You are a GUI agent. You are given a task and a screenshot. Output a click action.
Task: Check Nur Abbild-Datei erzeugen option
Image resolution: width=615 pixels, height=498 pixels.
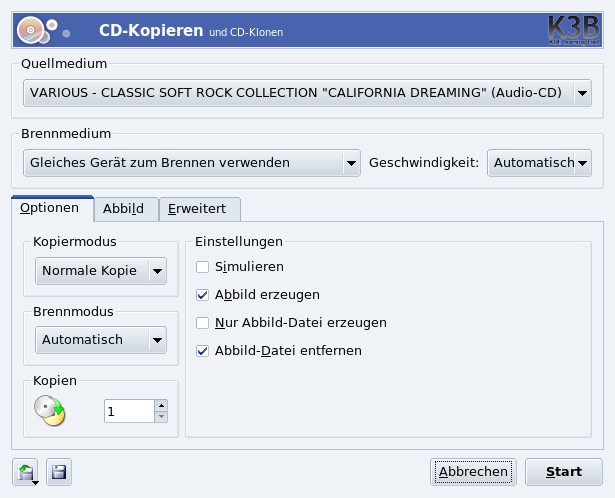203,323
